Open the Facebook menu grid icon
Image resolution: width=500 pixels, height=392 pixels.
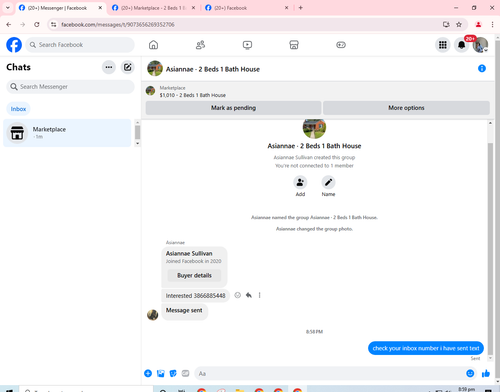(x=443, y=45)
